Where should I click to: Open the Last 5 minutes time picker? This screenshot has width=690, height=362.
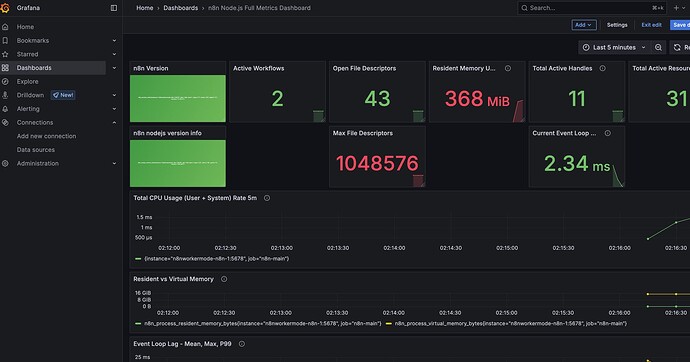(614, 48)
